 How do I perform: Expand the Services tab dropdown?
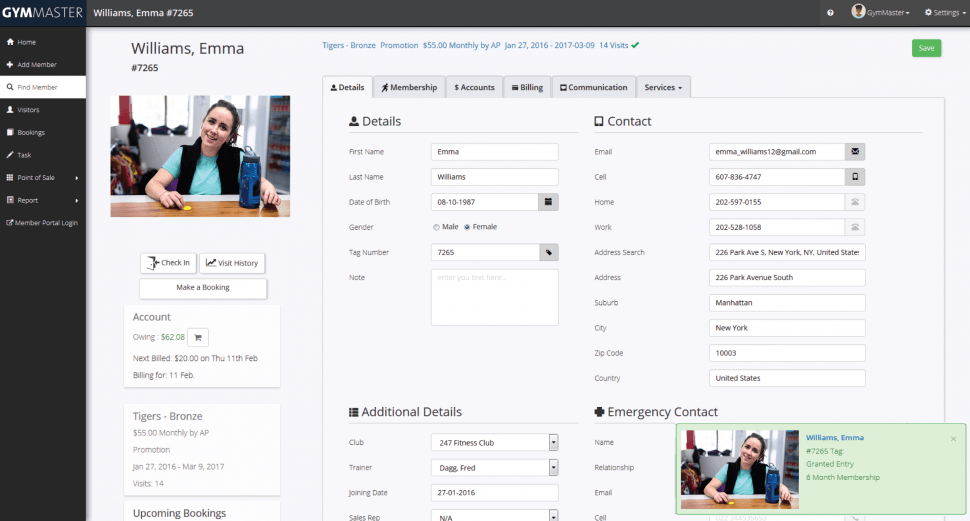663,88
